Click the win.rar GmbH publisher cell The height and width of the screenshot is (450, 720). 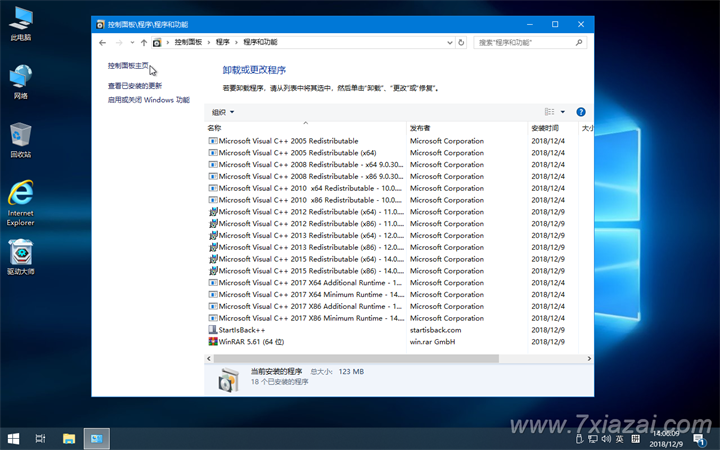[433, 342]
